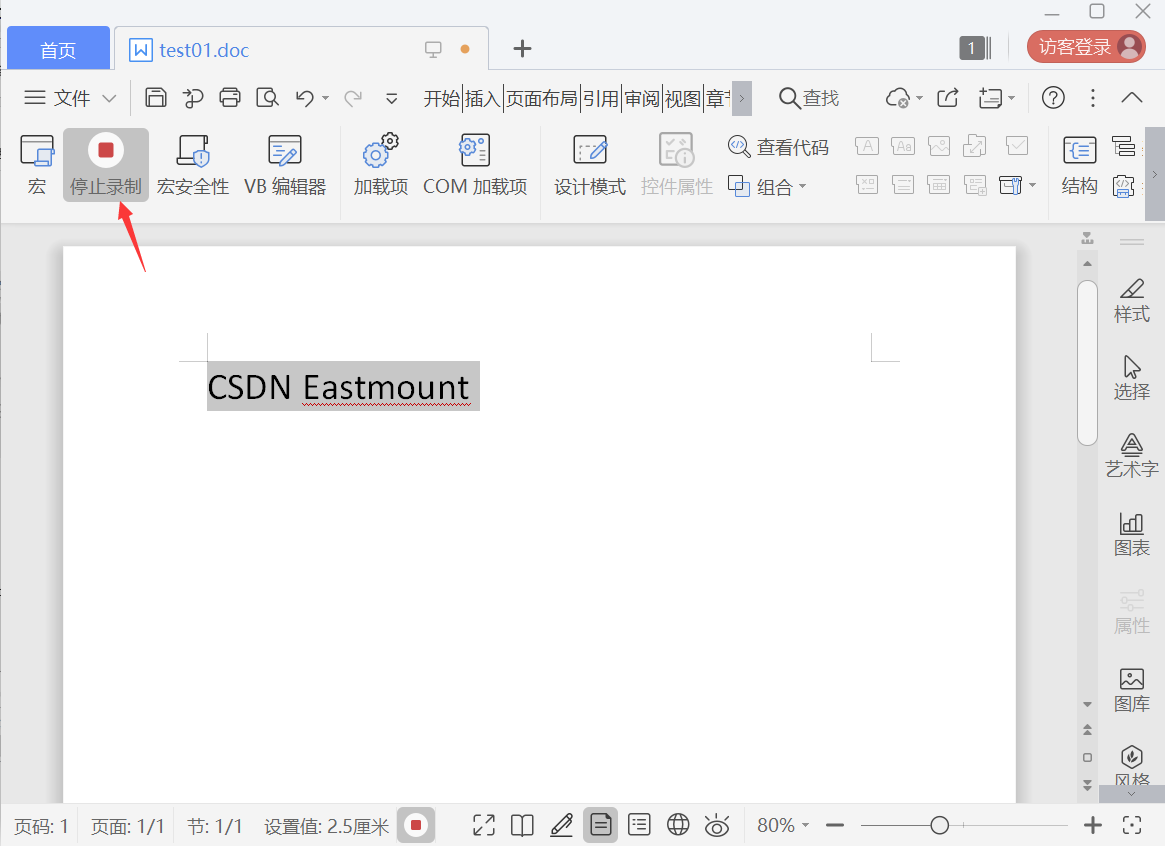
Task: Toggle 设计模式 design mode
Action: pyautogui.click(x=590, y=165)
